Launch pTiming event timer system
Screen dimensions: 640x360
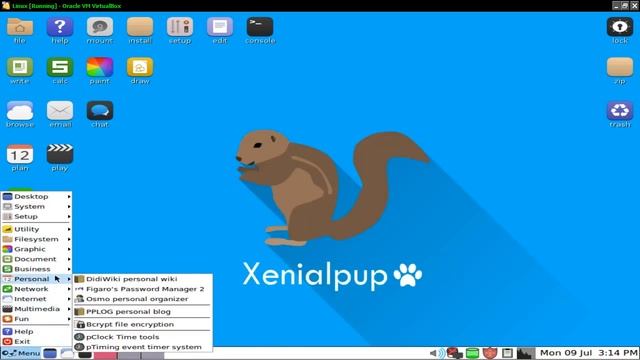click(x=143, y=347)
